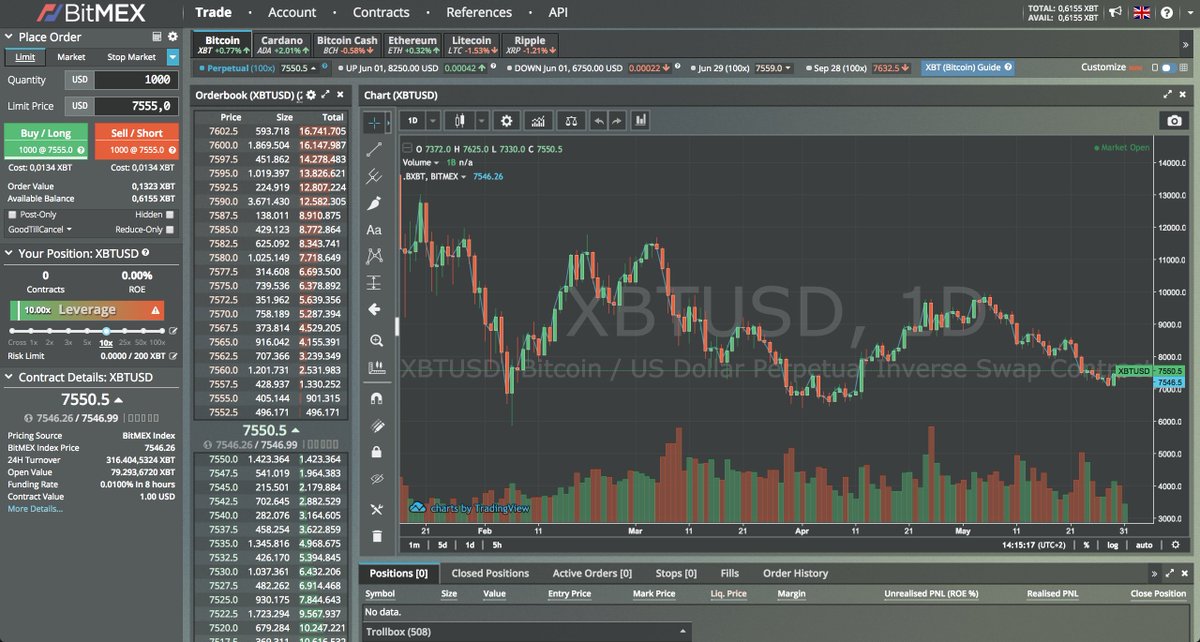Select the zoom in magnifier tool
Screen dimensions: 1200x642
tap(376, 340)
